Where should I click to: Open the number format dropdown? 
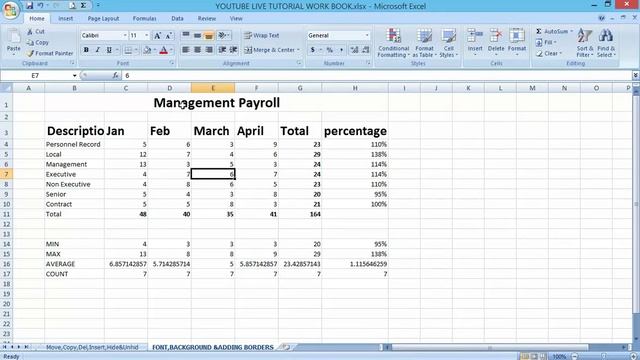[367, 36]
